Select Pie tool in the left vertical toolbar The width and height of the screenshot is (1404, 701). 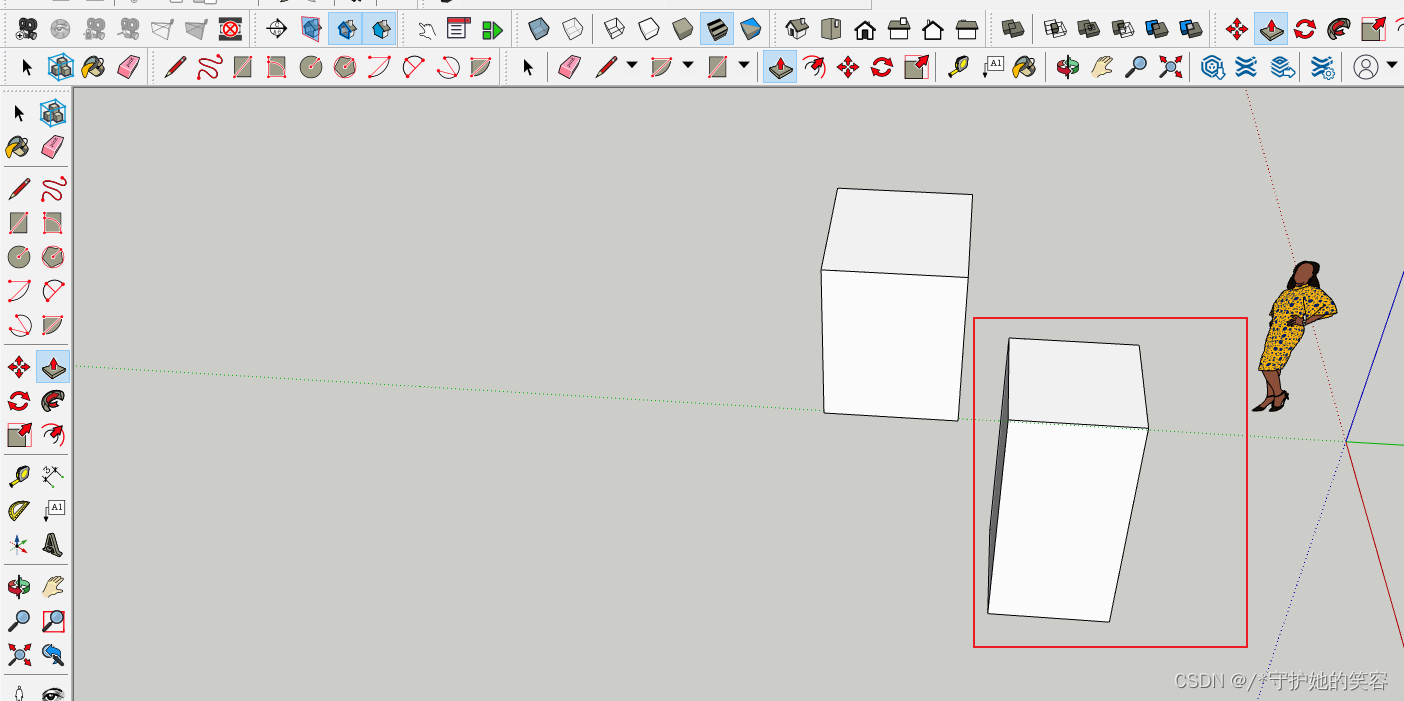tap(53, 325)
